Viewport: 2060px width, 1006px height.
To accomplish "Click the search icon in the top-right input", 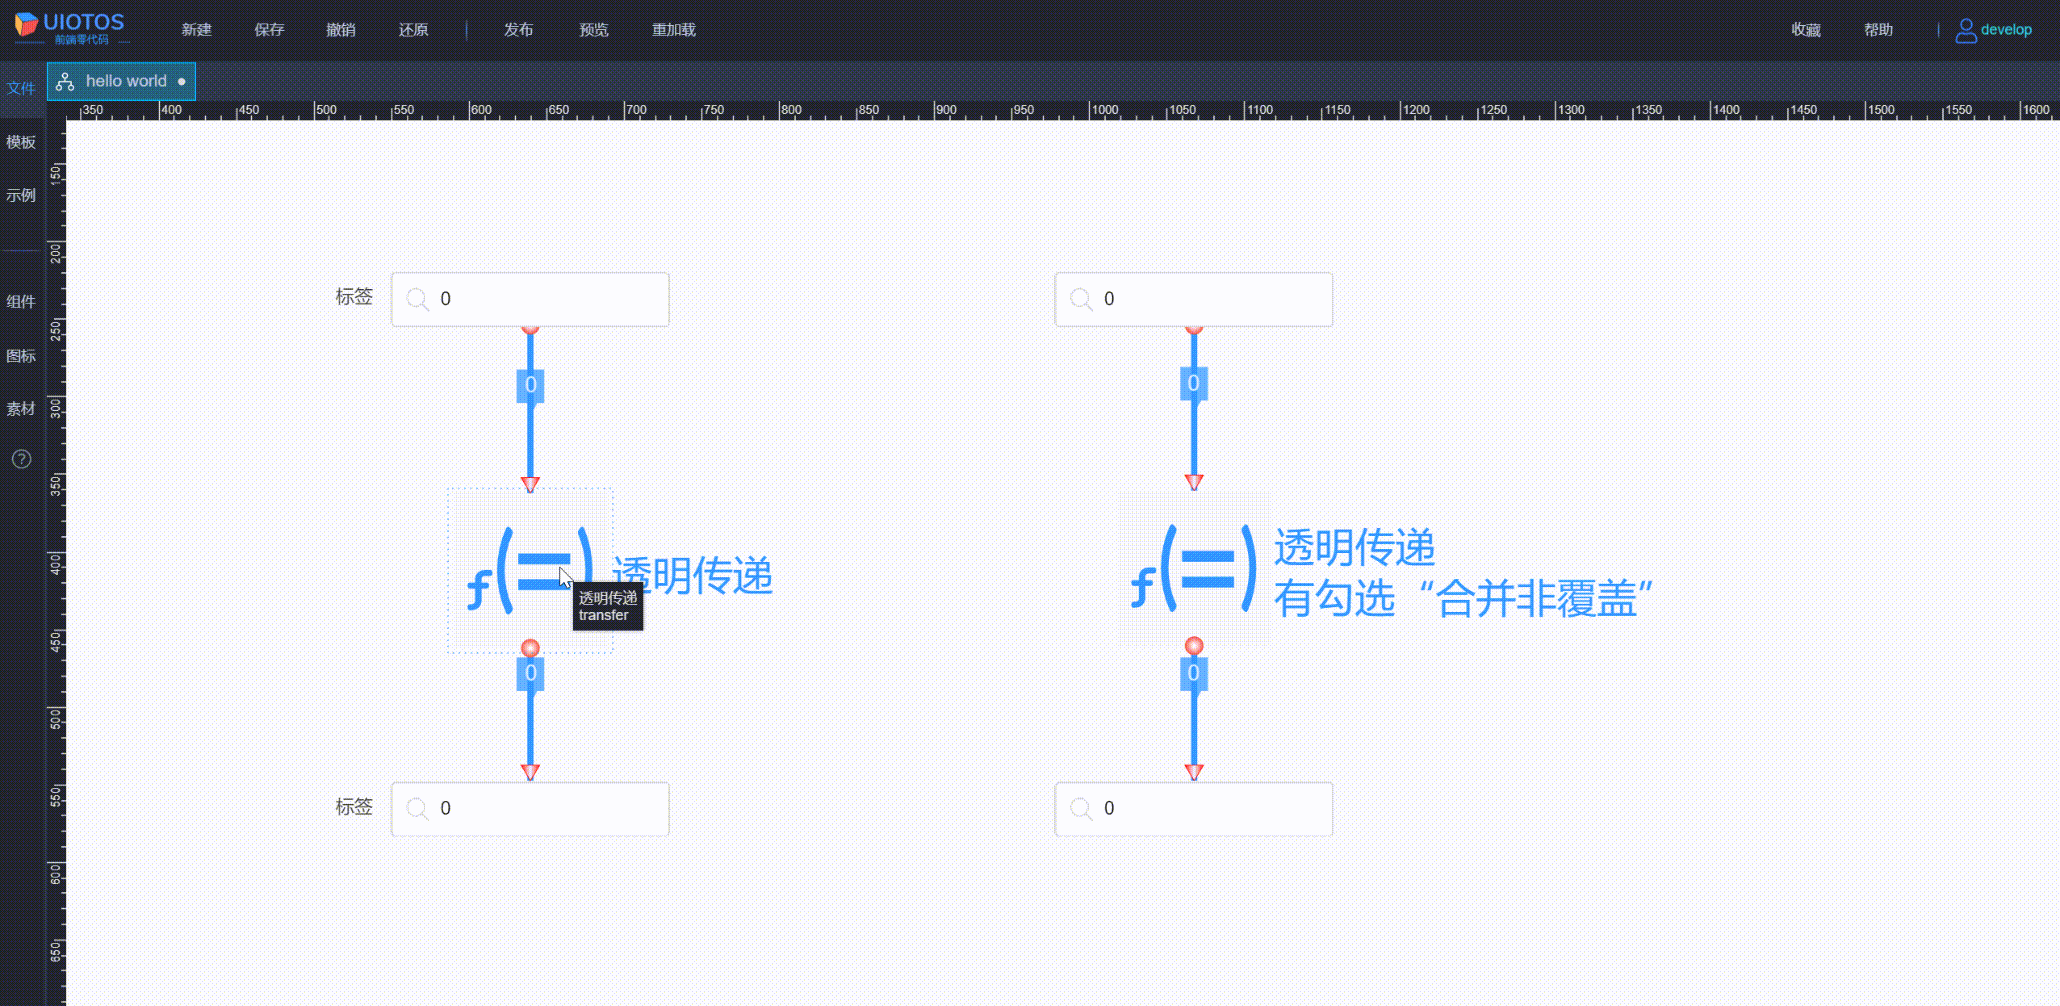I will (1081, 299).
